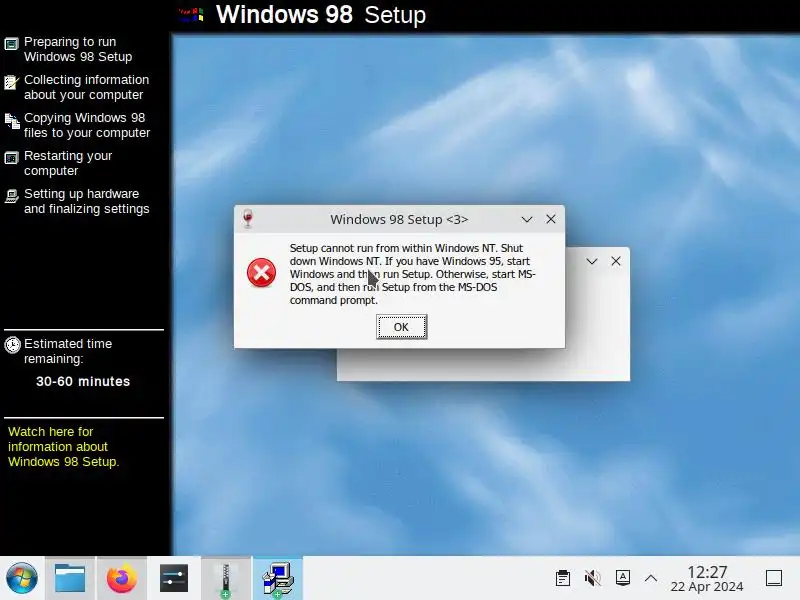Viewport: 800px width, 600px height.
Task: Click the Copying Windows 98 files step icon
Action: point(12,121)
